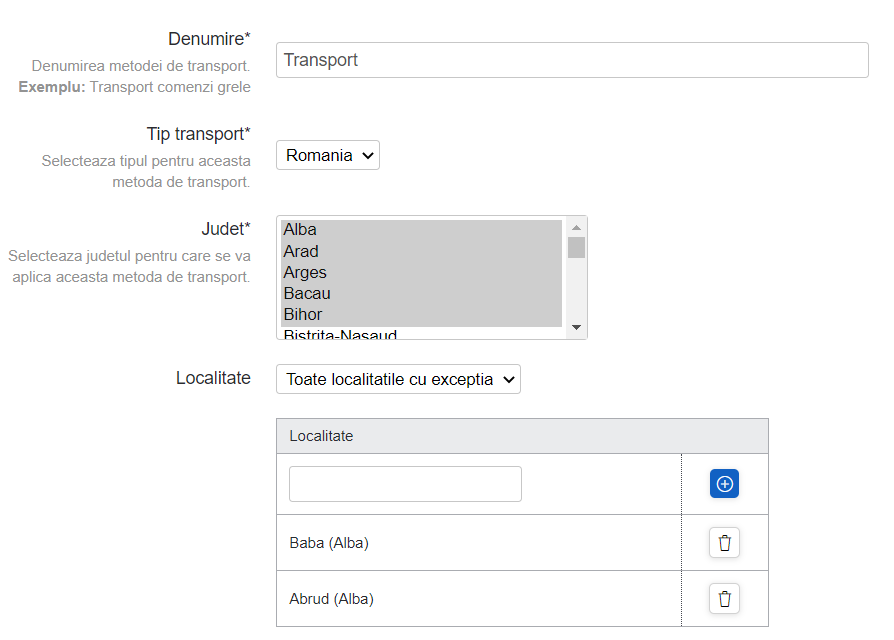Select Bihor county option
The image size is (894, 640).
tap(420, 314)
